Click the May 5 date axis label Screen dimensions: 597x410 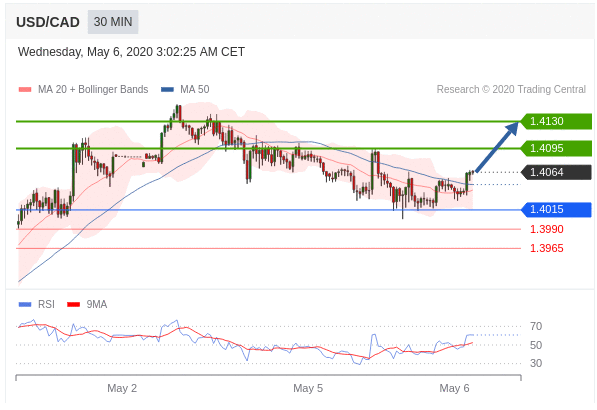tap(308, 388)
